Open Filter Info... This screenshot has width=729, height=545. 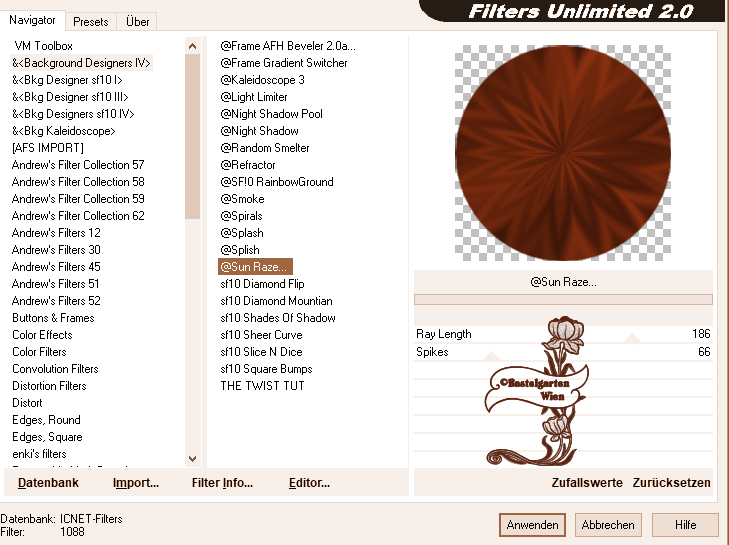coord(222,483)
